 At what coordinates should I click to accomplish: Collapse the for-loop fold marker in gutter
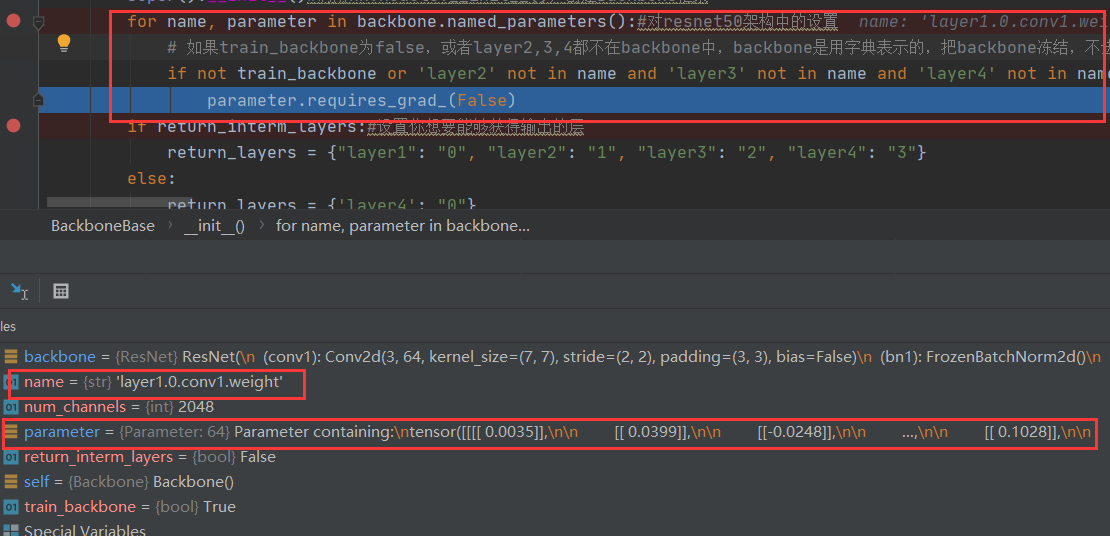point(39,22)
